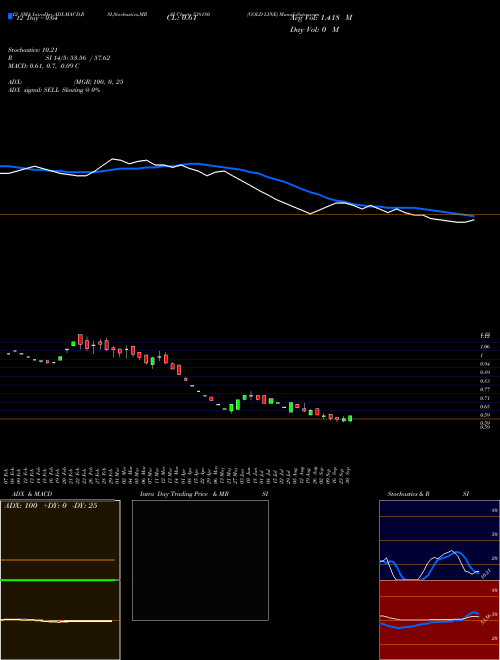Click the 'ADX: 100 +DY: 0 -DY: 25' header
Image resolution: width=500 pixels, height=660 pixels.
(x=51, y=506)
